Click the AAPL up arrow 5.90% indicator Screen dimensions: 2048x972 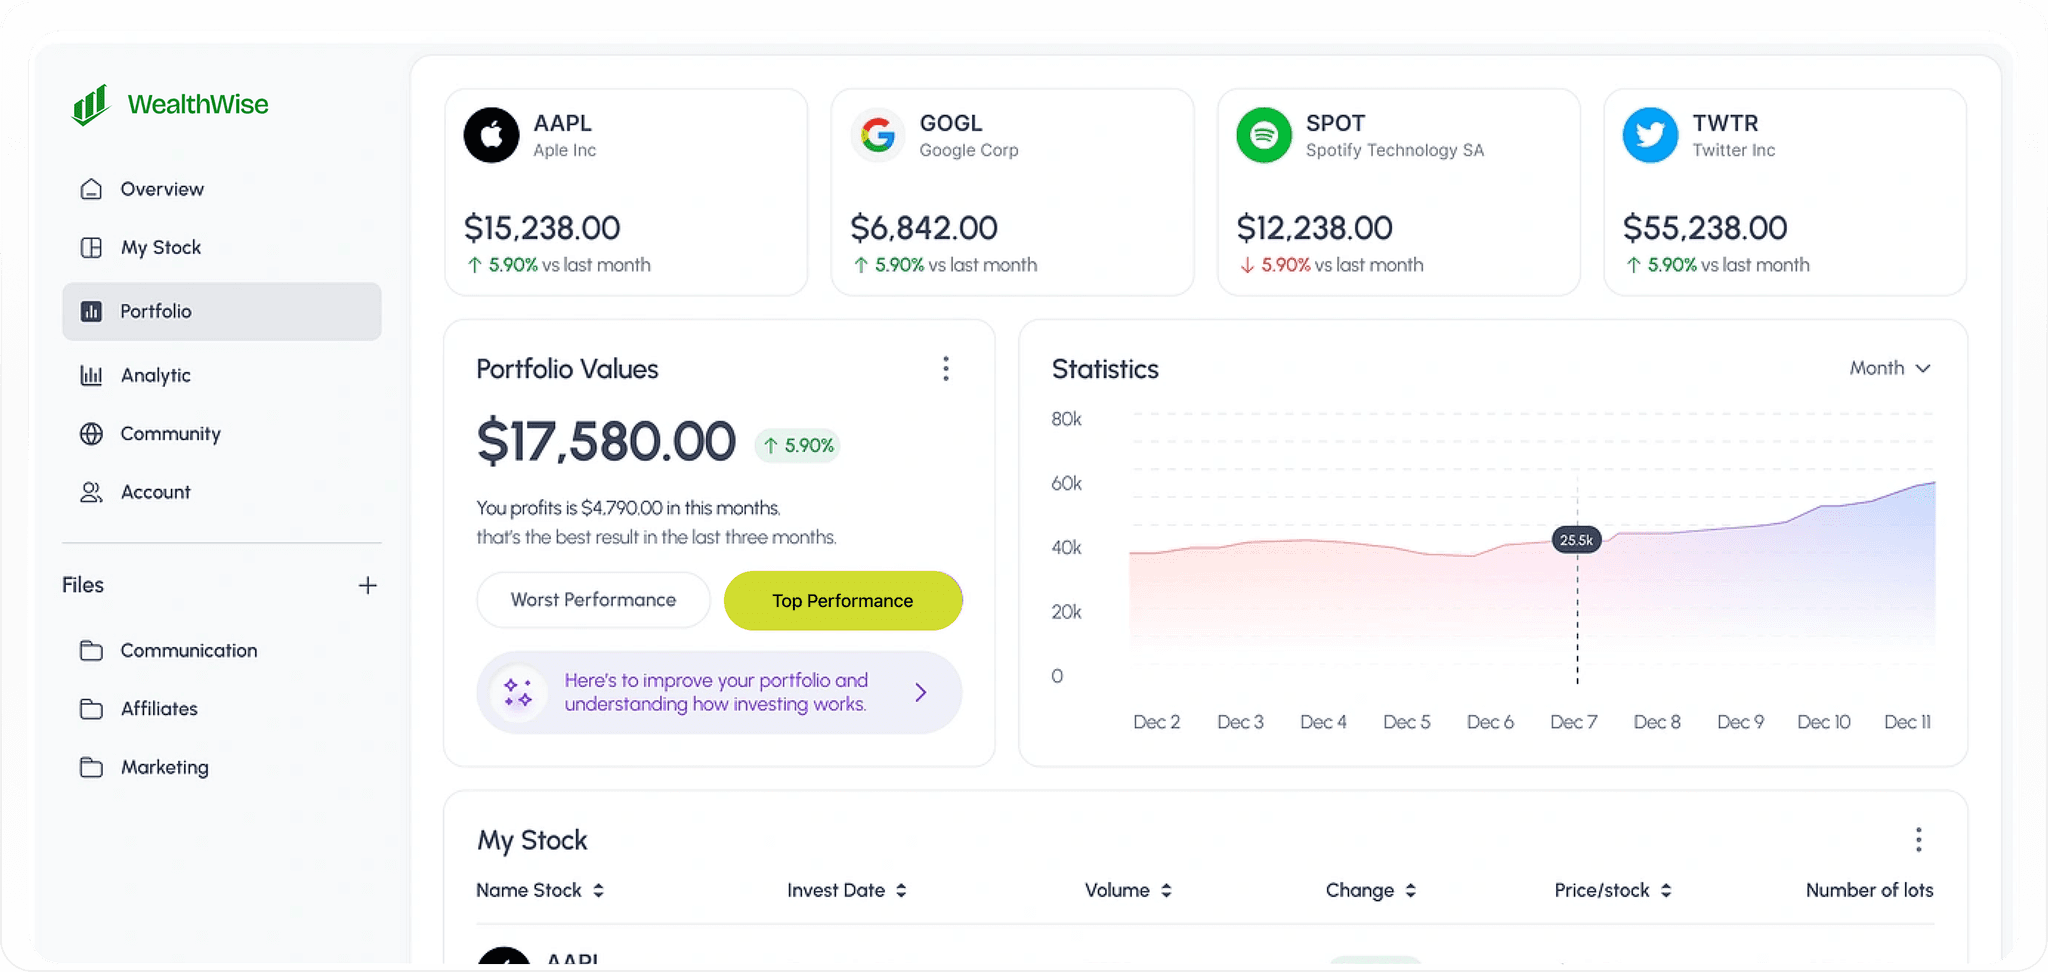pyautogui.click(x=502, y=265)
